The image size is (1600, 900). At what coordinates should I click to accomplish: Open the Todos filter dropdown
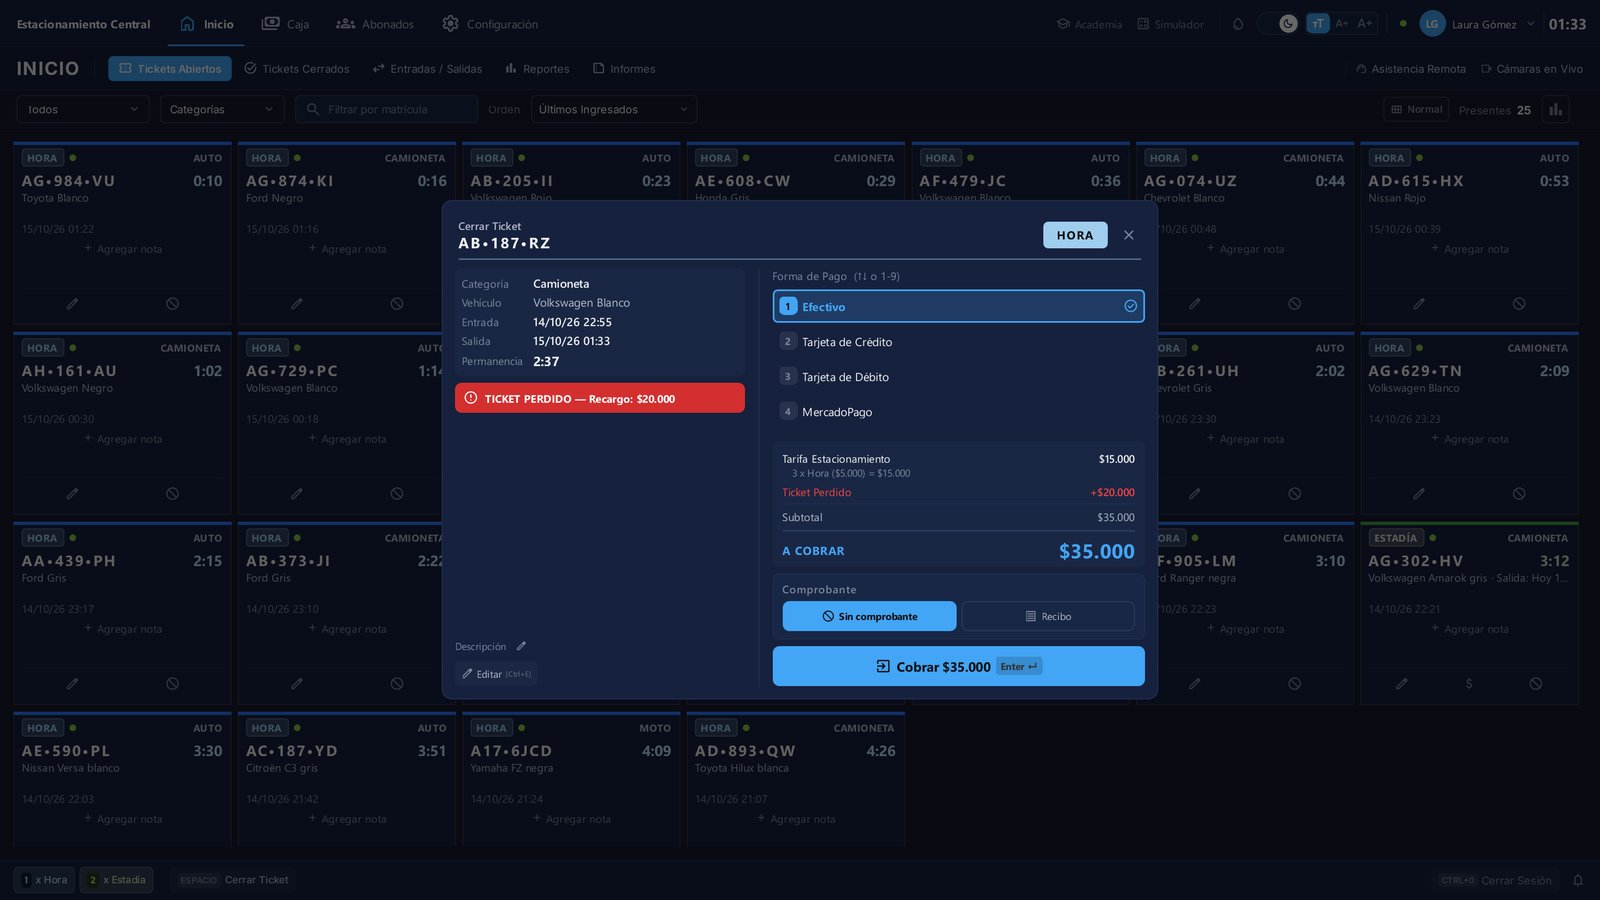pos(83,109)
